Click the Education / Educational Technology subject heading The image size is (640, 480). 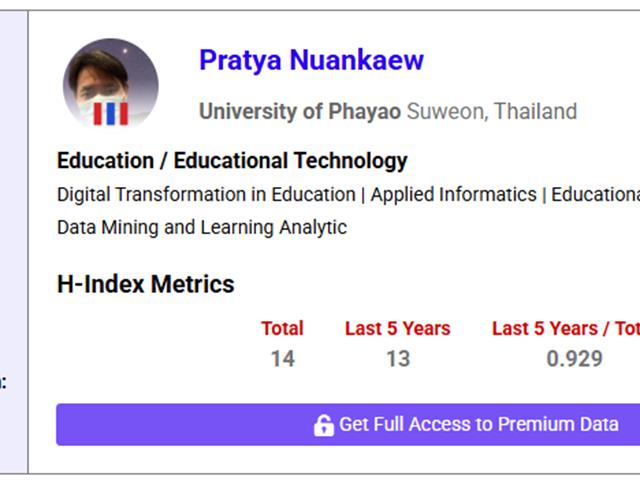(232, 160)
